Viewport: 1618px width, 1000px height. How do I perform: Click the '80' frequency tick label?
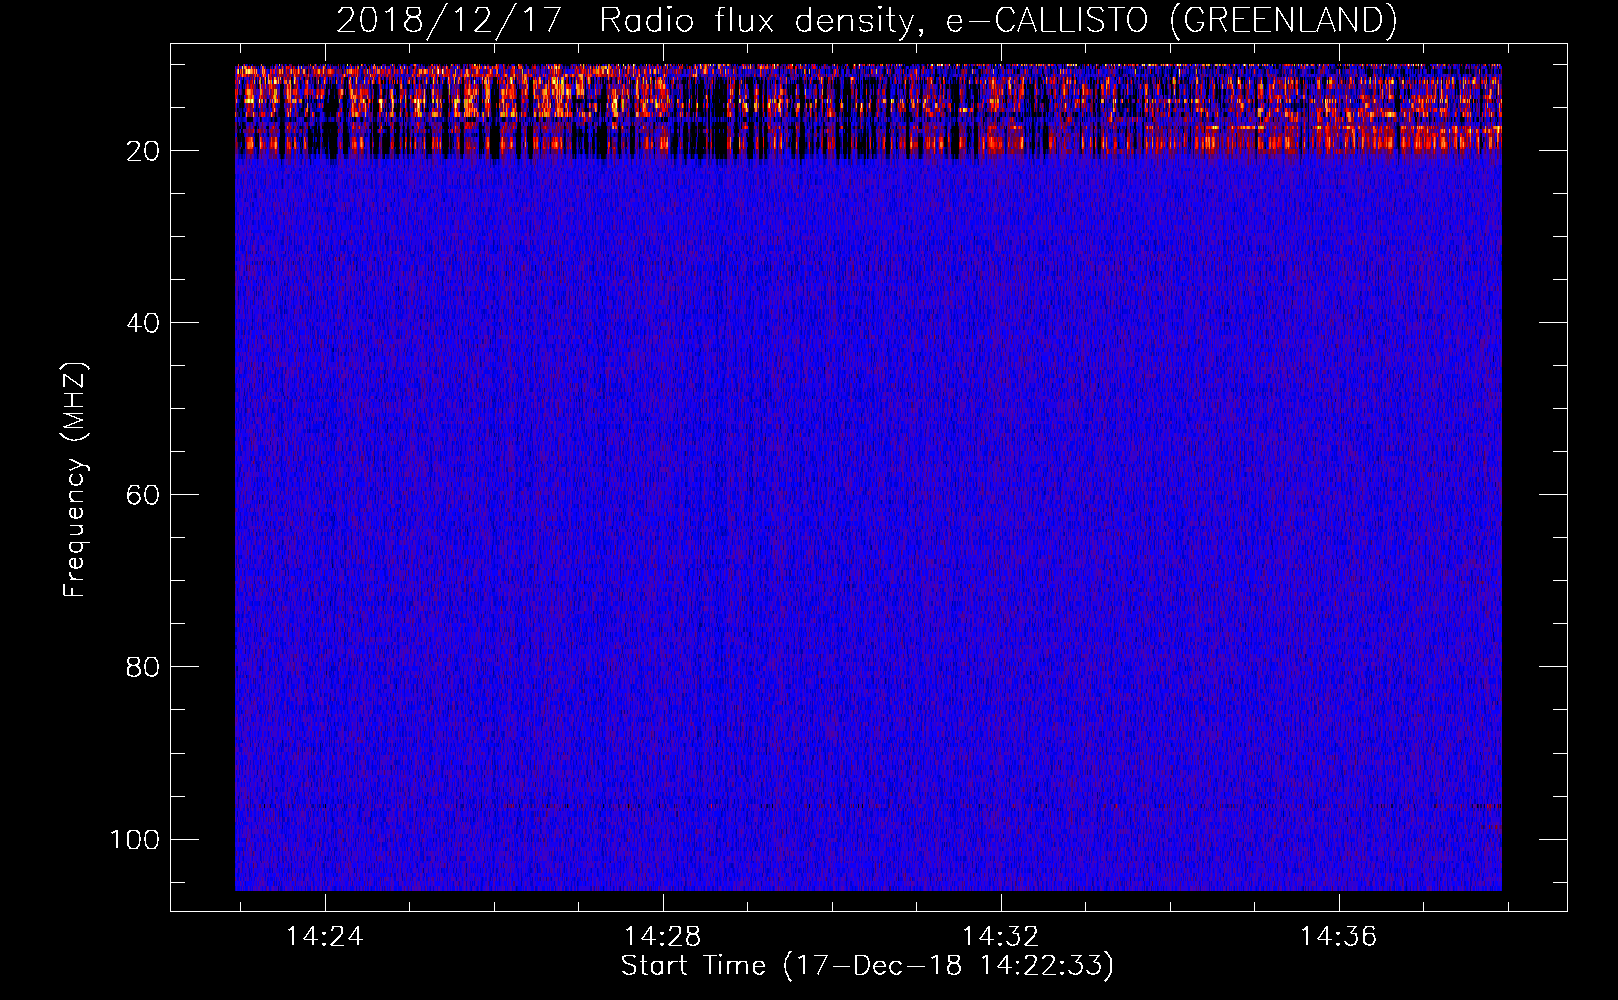(144, 667)
